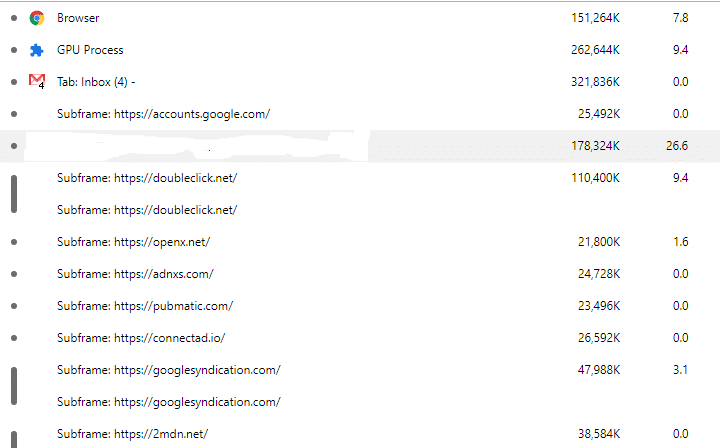Viewport: 720px width, 448px height.
Task: Select the GPU Process row label
Action: click(90, 50)
